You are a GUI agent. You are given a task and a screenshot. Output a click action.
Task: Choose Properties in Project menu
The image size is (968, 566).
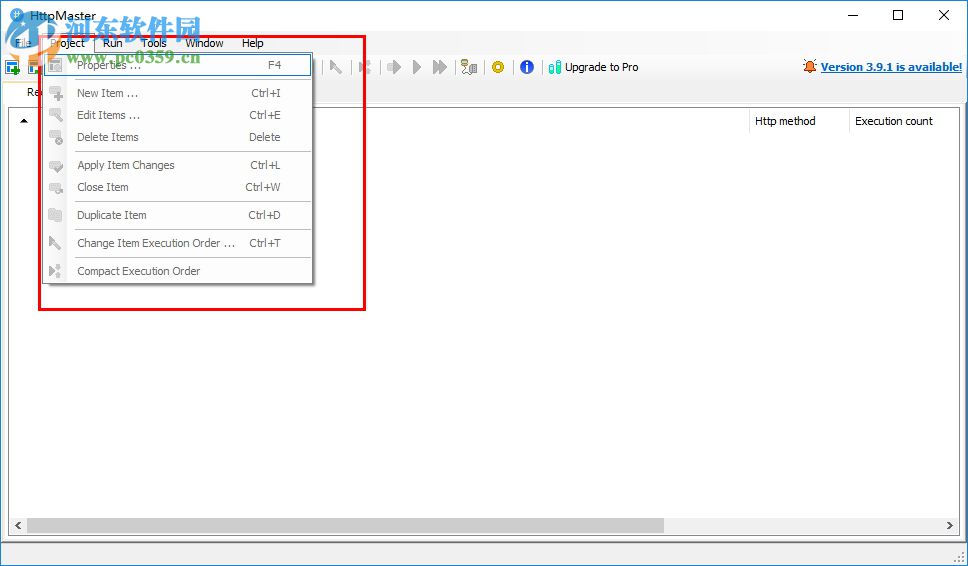pos(177,65)
